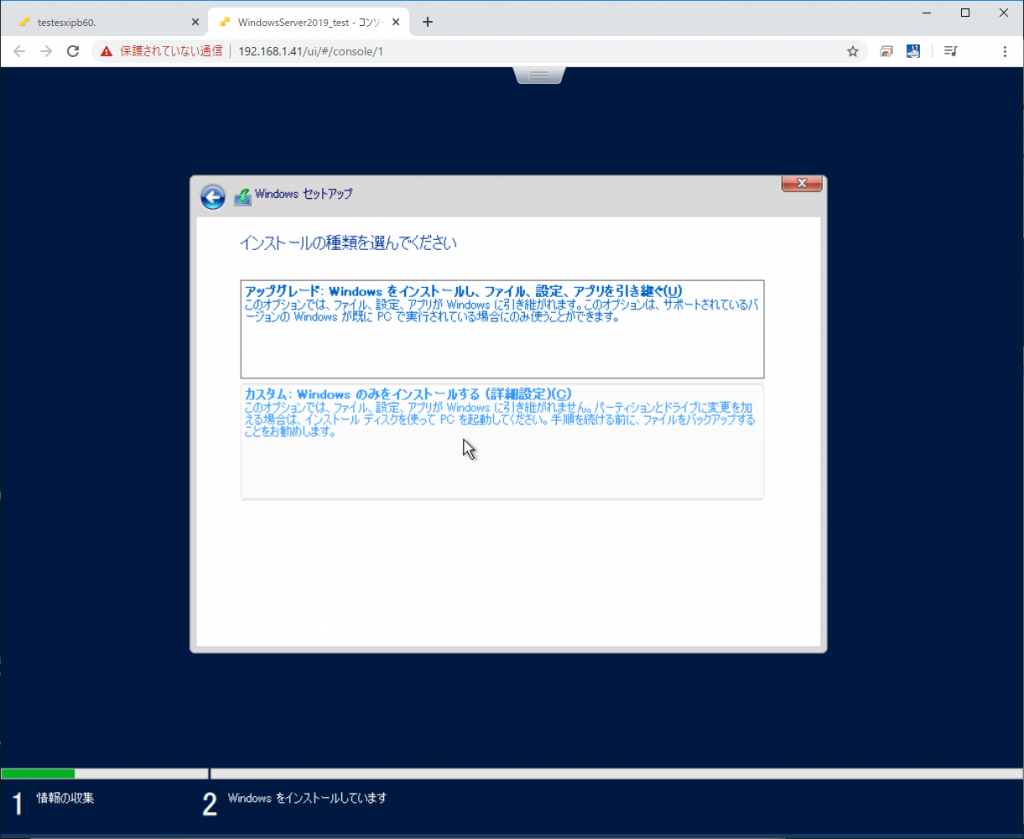1024x839 pixels.
Task: Close the WindowsServer2019_test tab
Action: pos(396,22)
